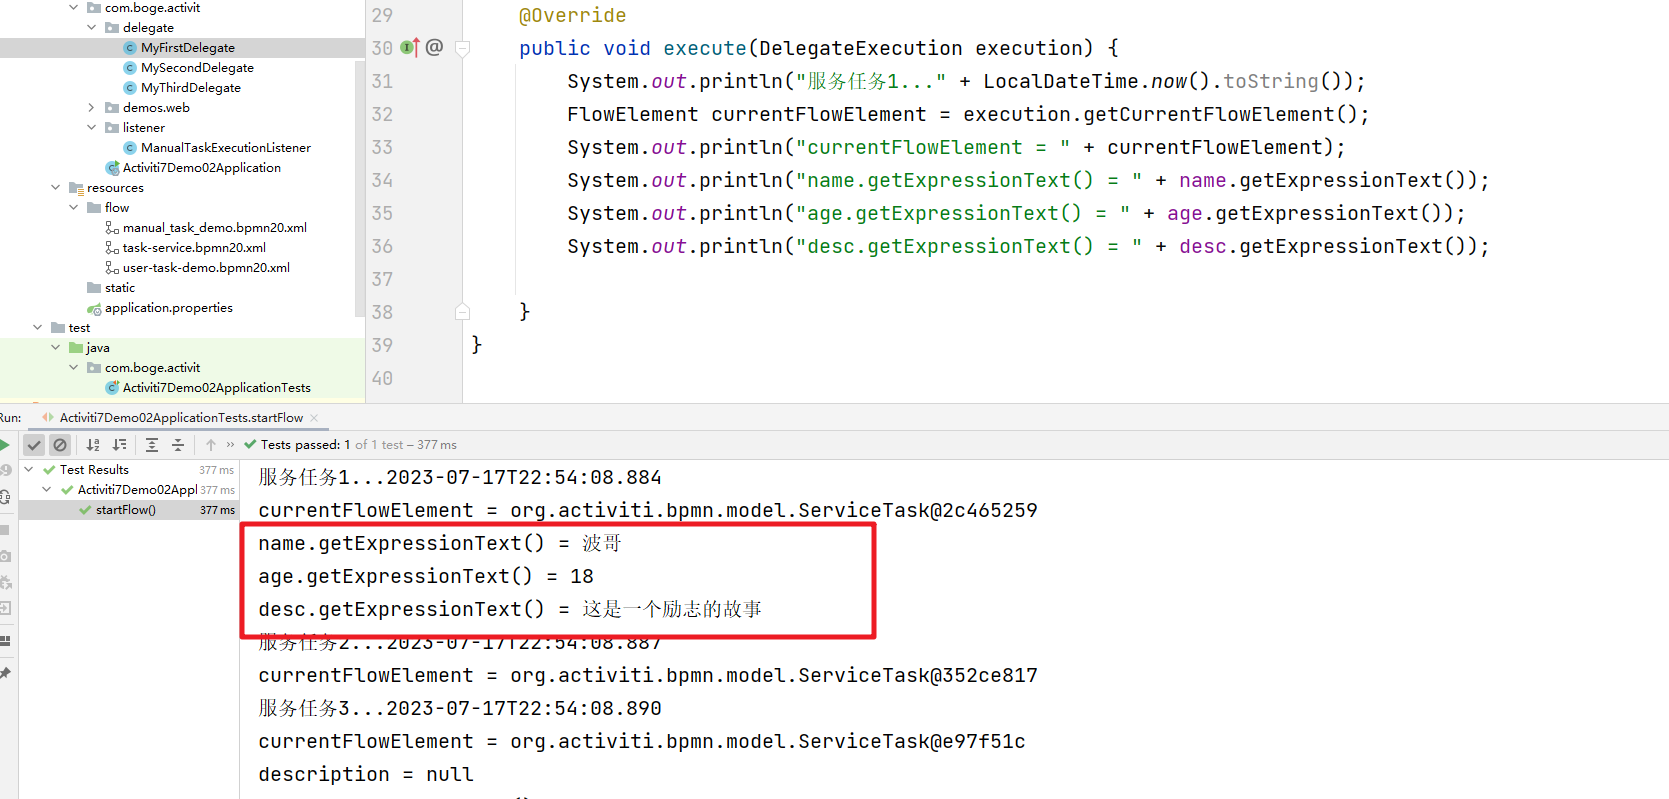Viewport: 1669px width, 799px height.
Task: Pin the Run tab with pin icon
Action: click(x=5, y=674)
